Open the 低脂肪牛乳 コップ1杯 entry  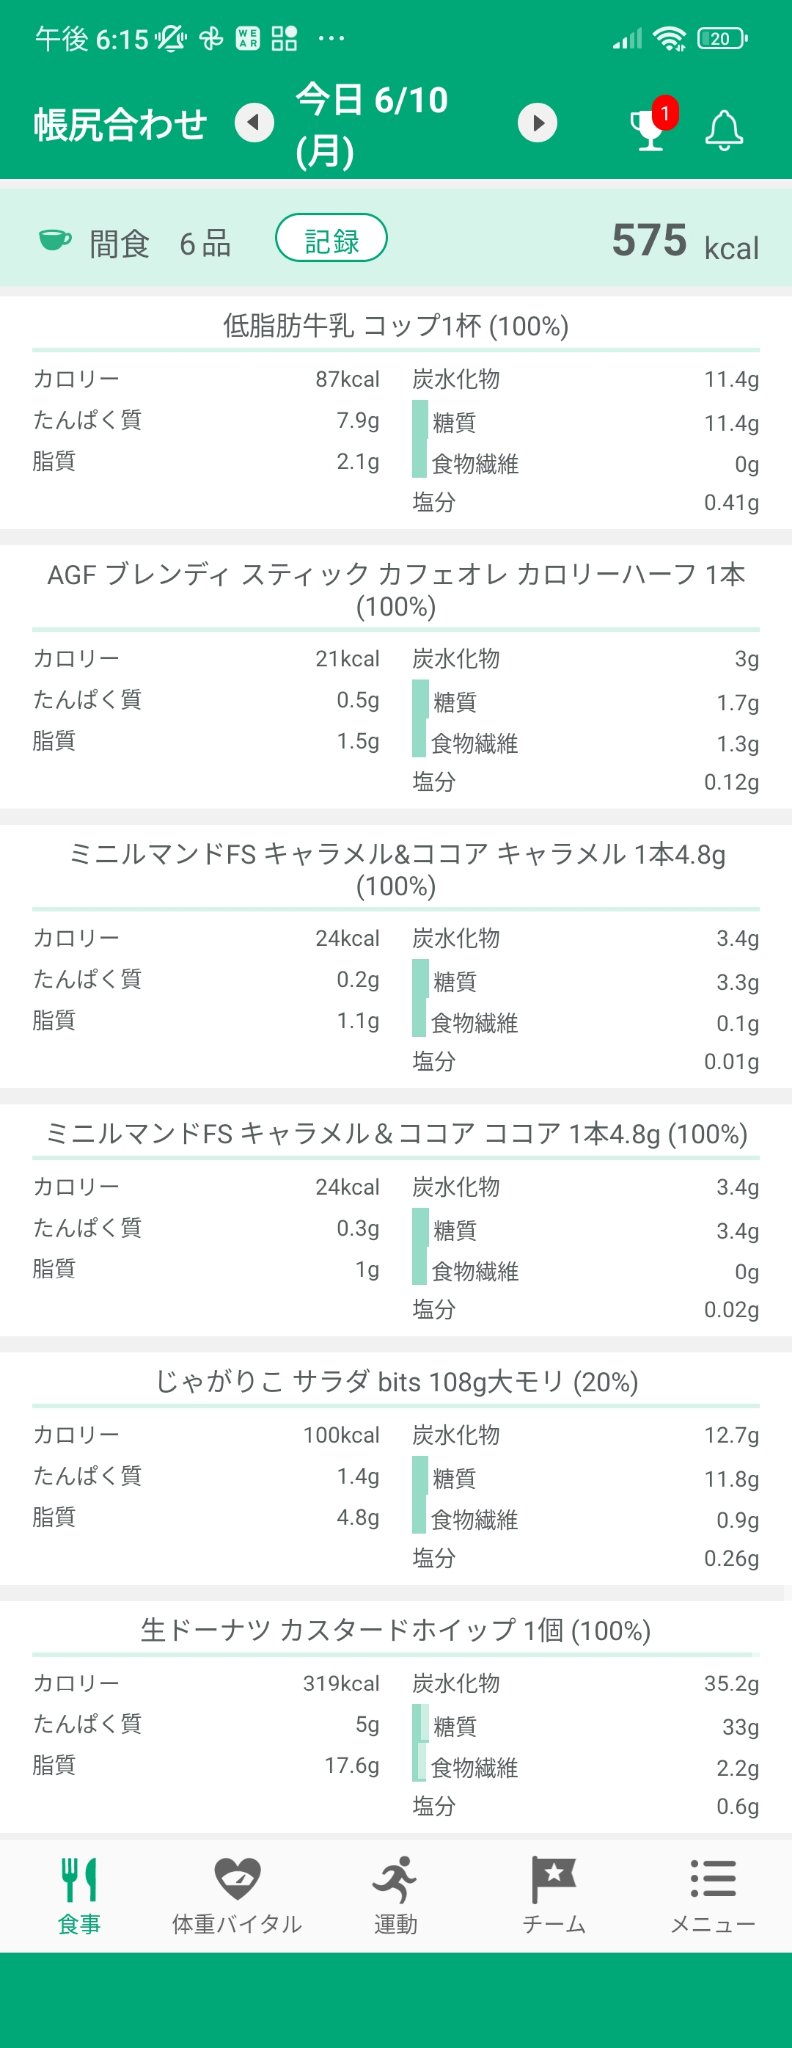(x=396, y=326)
